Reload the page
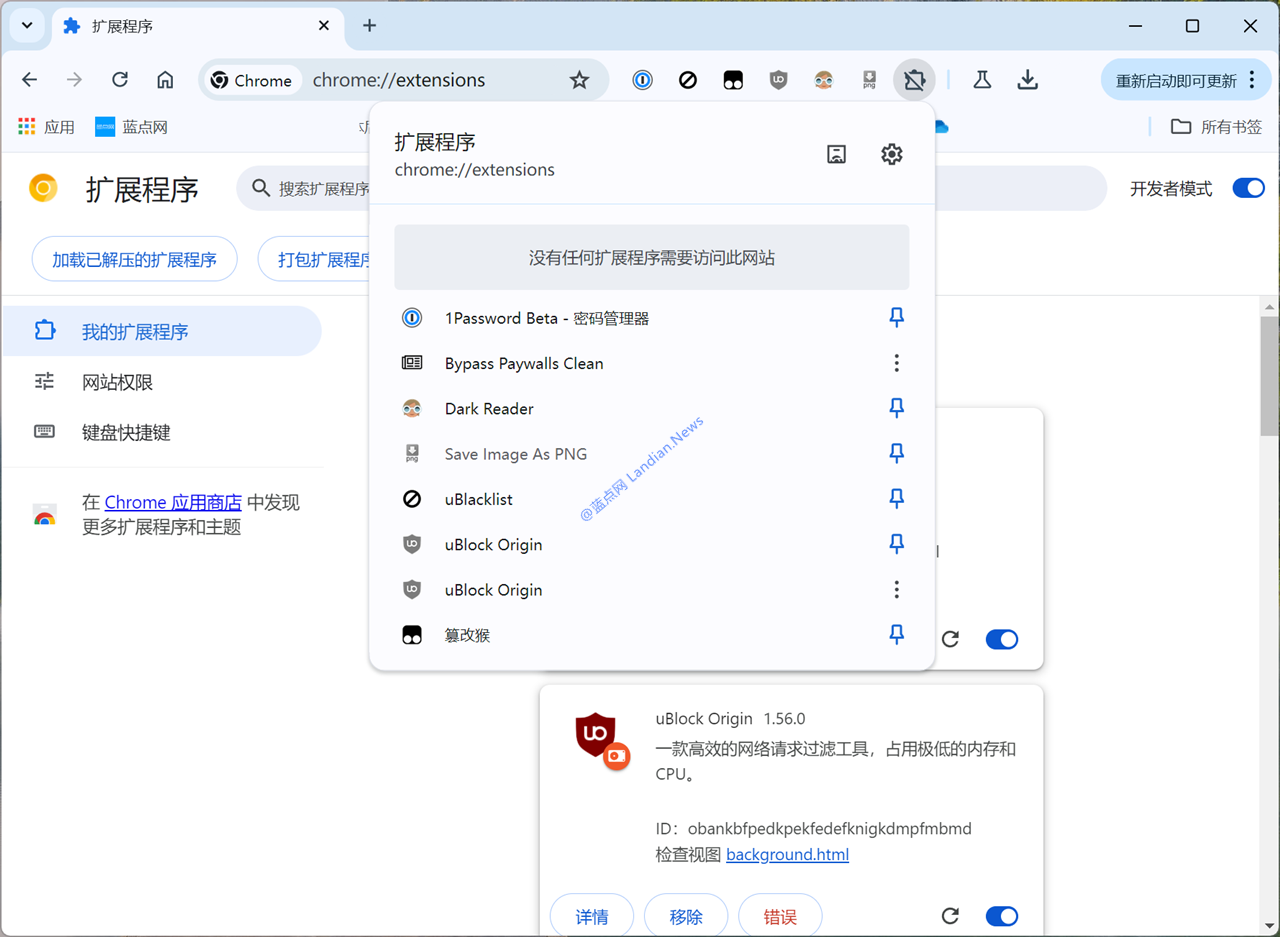Image resolution: width=1280 pixels, height=937 pixels. coord(120,80)
